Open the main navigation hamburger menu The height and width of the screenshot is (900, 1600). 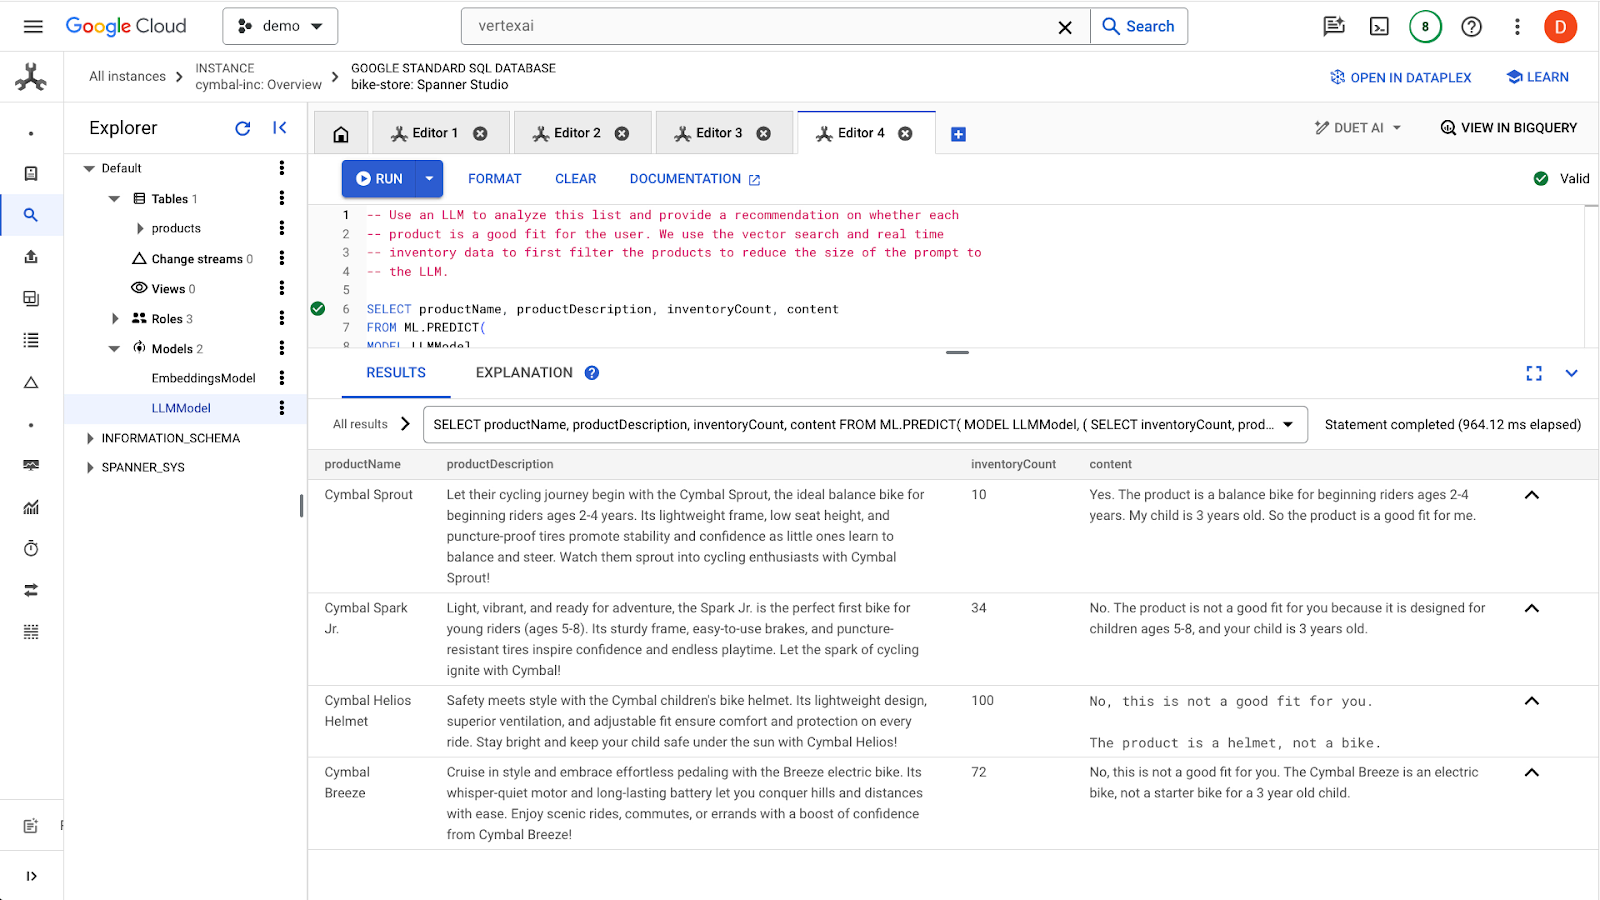(33, 27)
